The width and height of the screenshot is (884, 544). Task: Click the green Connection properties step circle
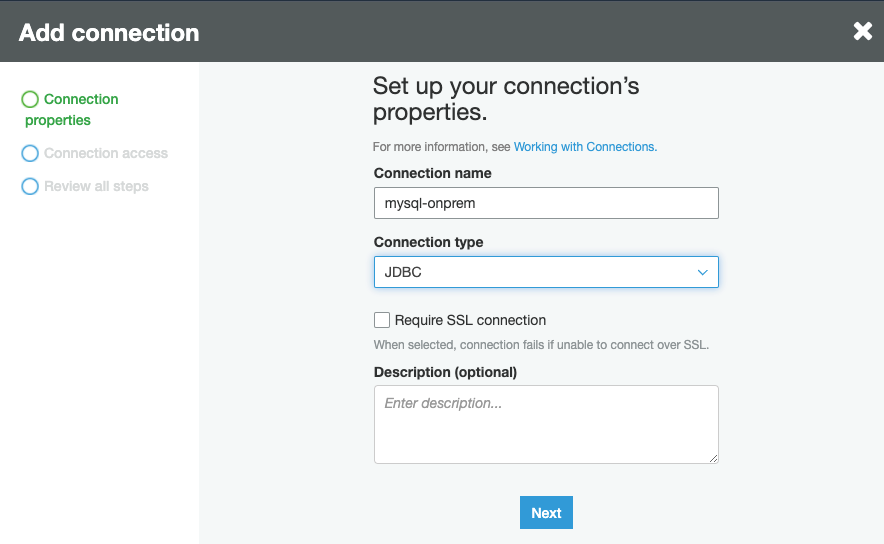(30, 99)
